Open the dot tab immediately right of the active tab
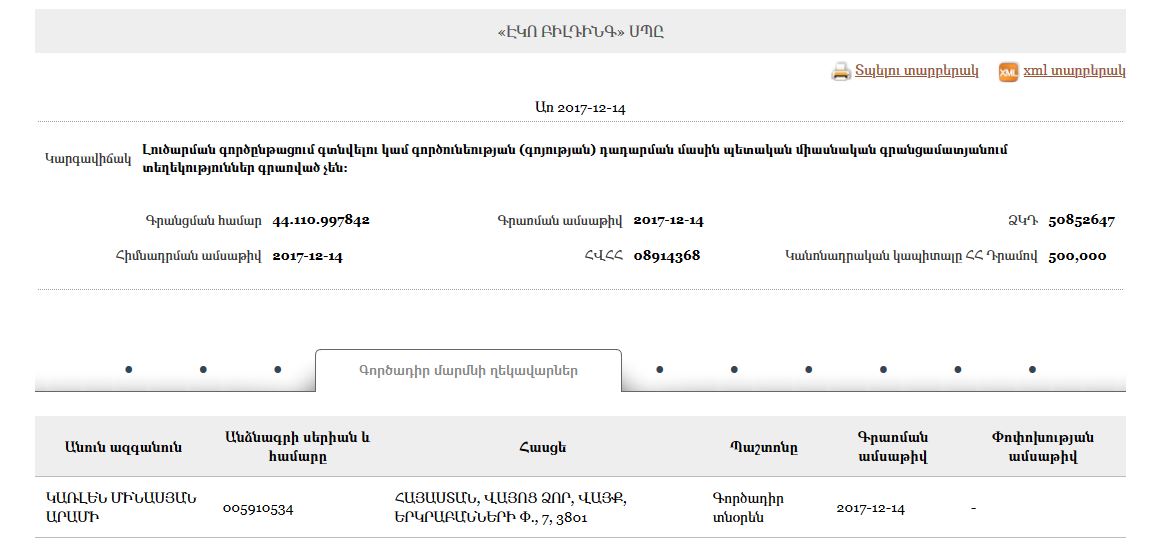This screenshot has width=1151, height=557. click(x=659, y=369)
